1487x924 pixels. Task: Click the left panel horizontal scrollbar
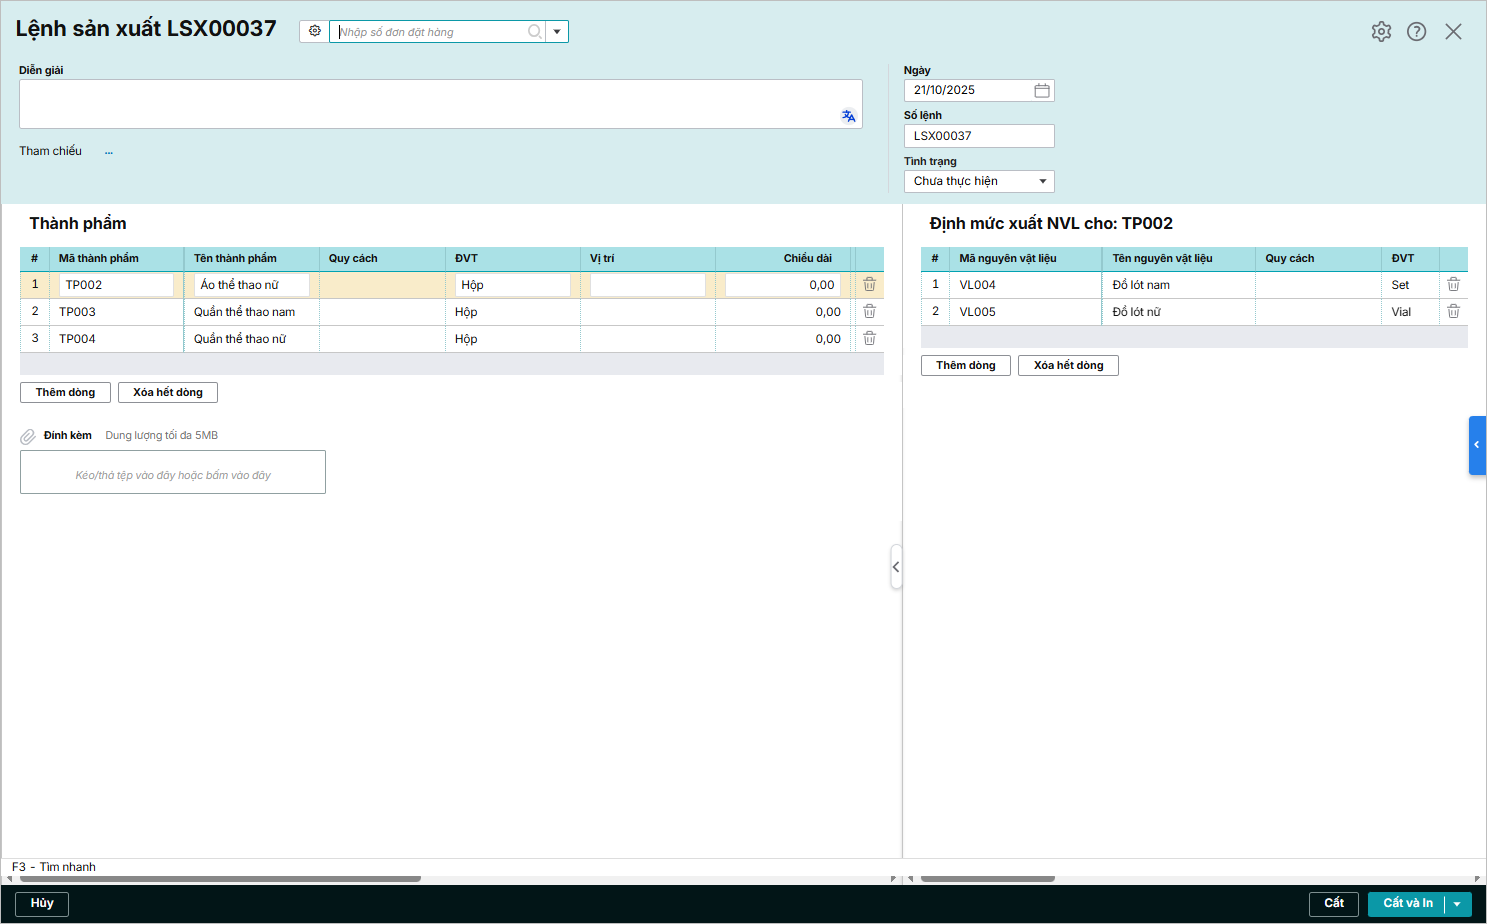(220, 879)
